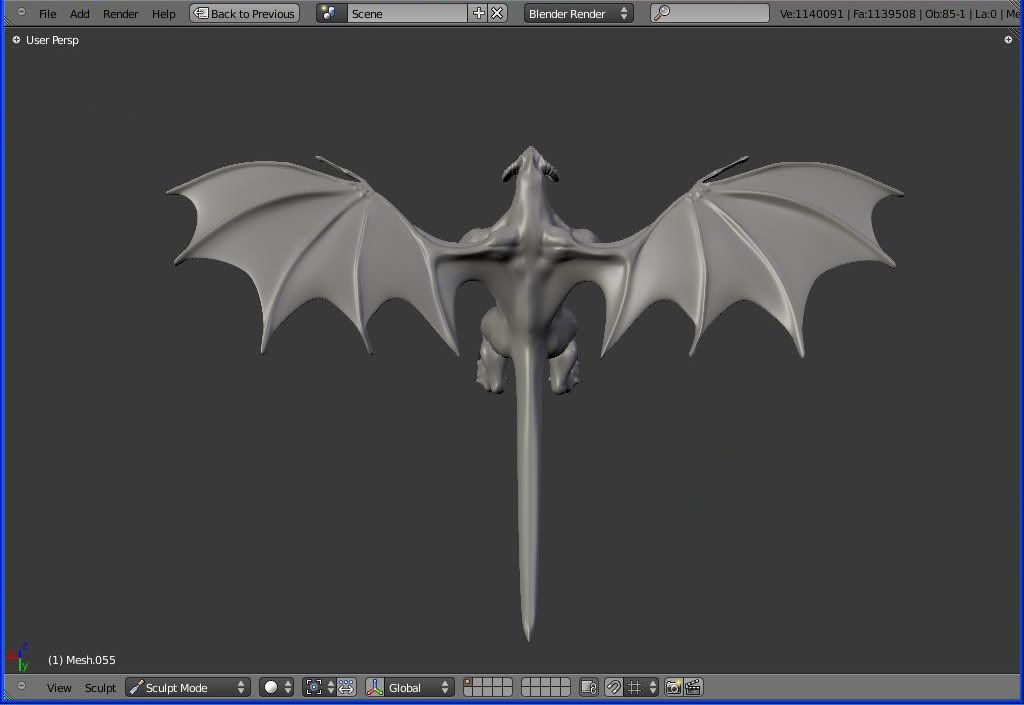Click the scene browse icon beside Scene
Viewport: 1024px width, 705px height.
tap(330, 13)
